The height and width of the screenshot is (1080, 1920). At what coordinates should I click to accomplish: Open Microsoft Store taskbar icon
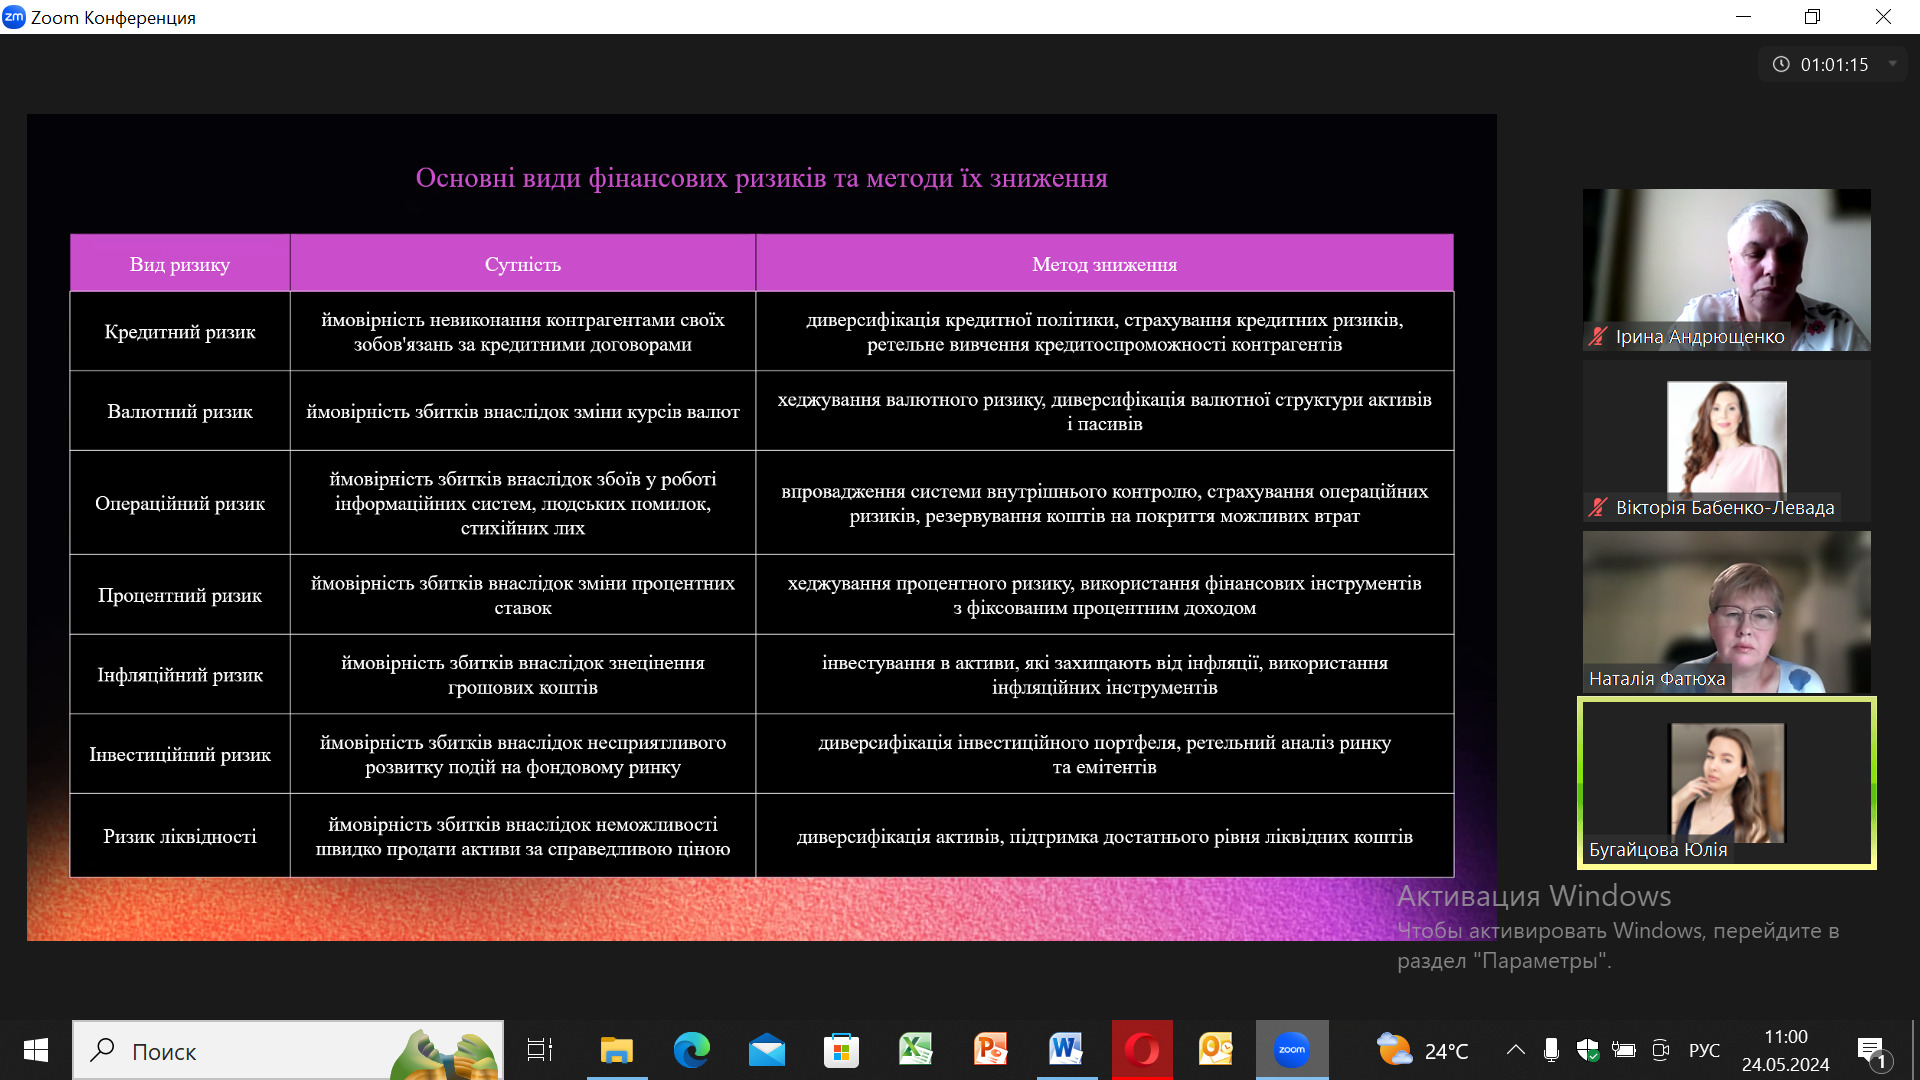click(x=841, y=1050)
